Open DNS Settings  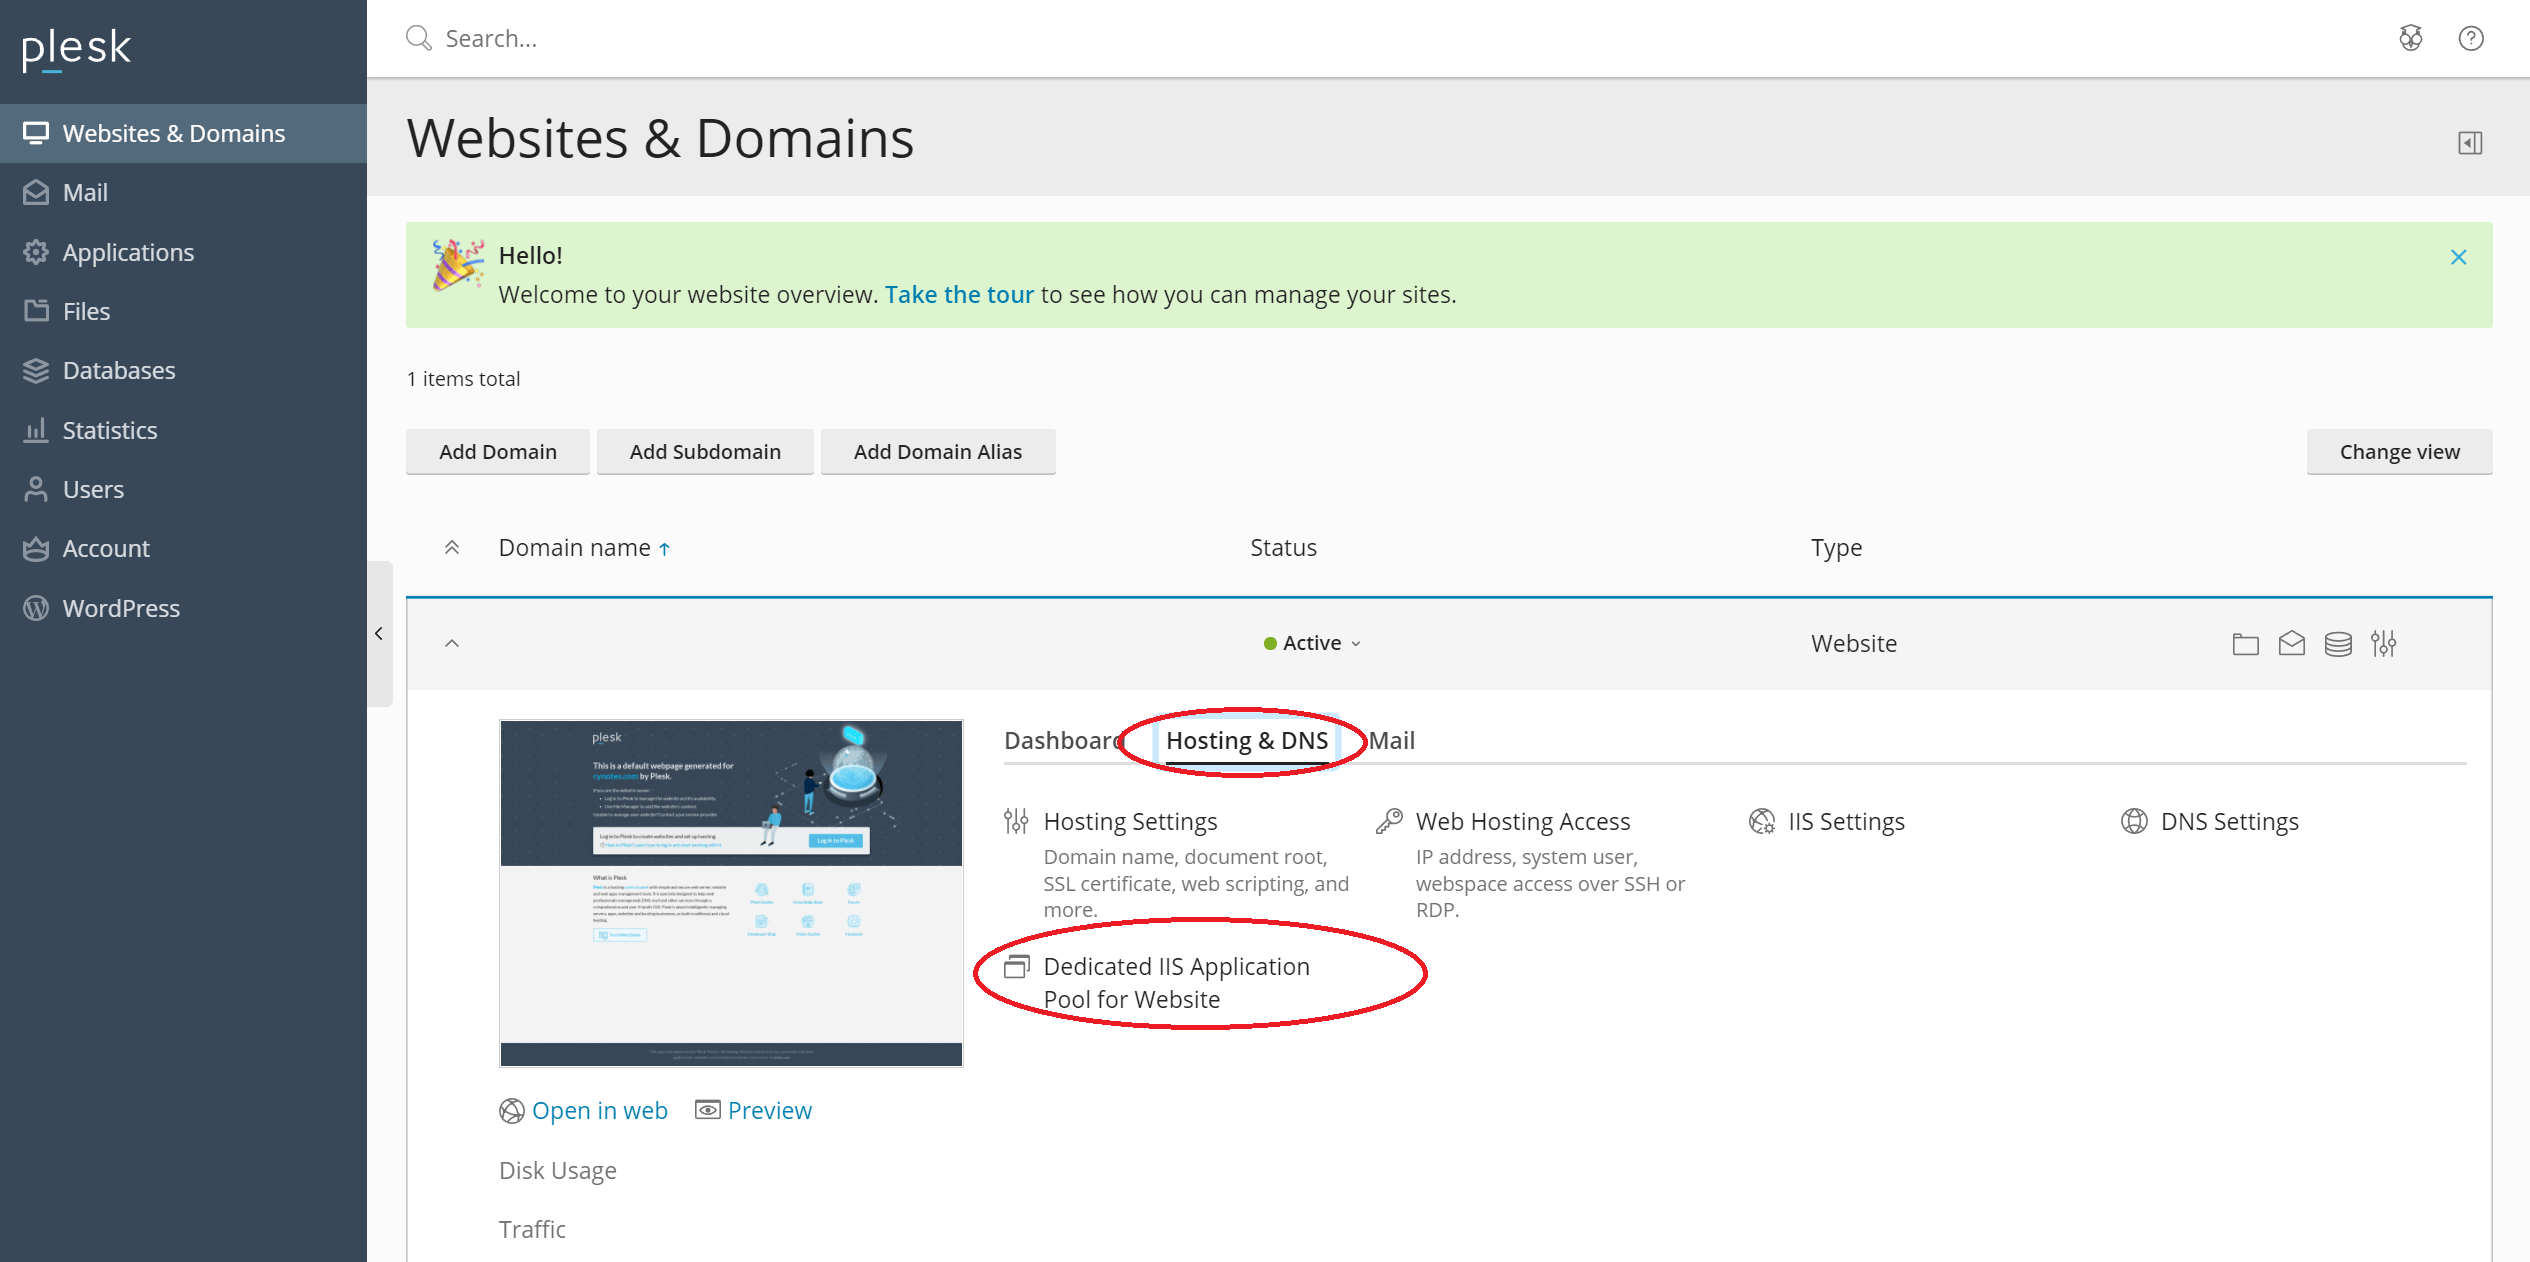[2229, 821]
